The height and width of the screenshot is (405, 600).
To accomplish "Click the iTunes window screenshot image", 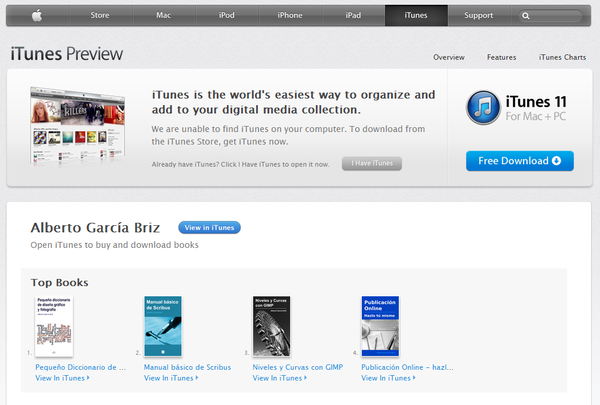I will pyautogui.click(x=77, y=126).
